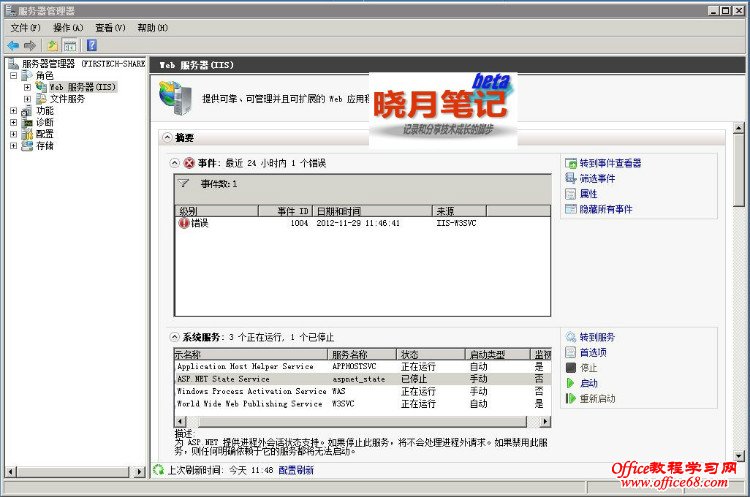Select the Application Host Helper Service row
The image size is (750, 497).
pyautogui.click(x=363, y=366)
